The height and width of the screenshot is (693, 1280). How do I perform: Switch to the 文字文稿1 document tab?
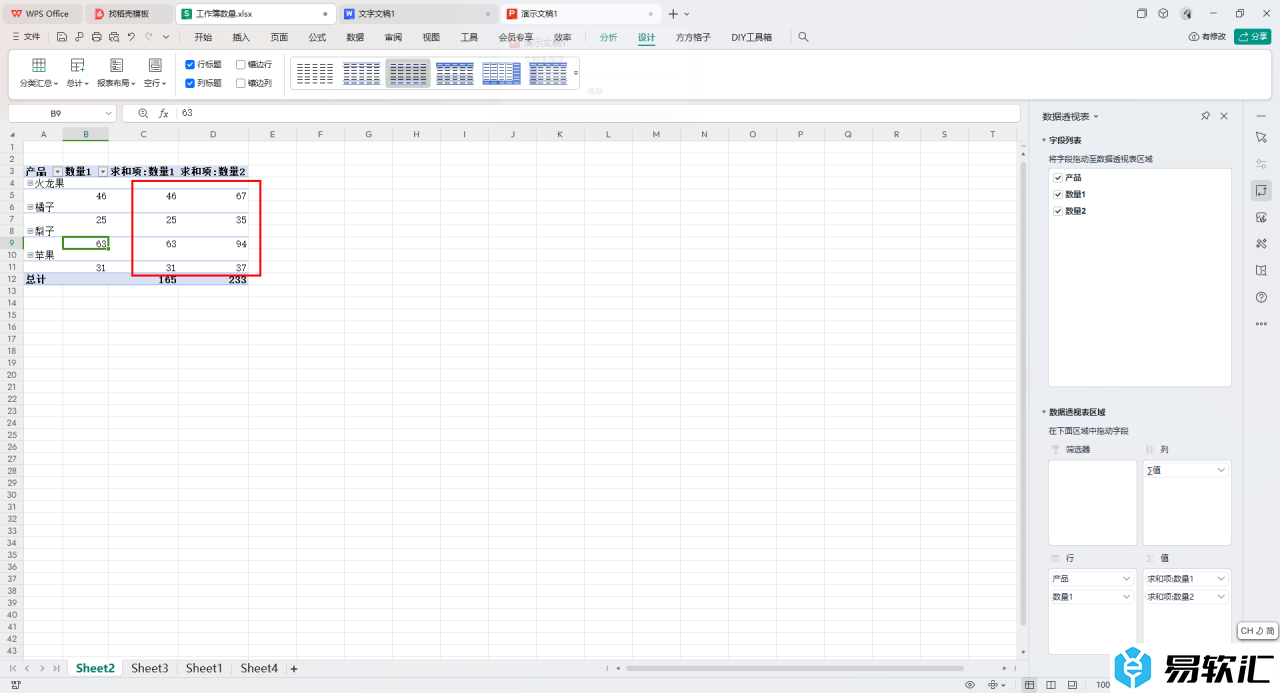tap(417, 14)
